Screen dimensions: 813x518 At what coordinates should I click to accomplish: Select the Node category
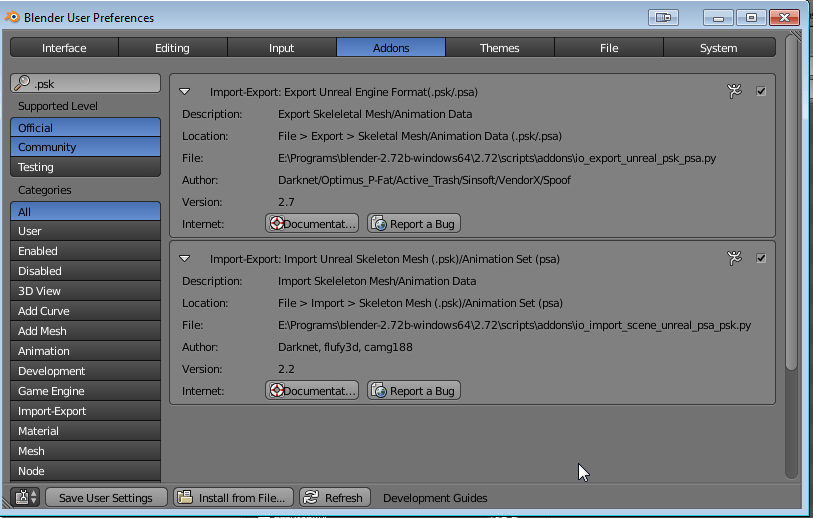click(x=86, y=471)
